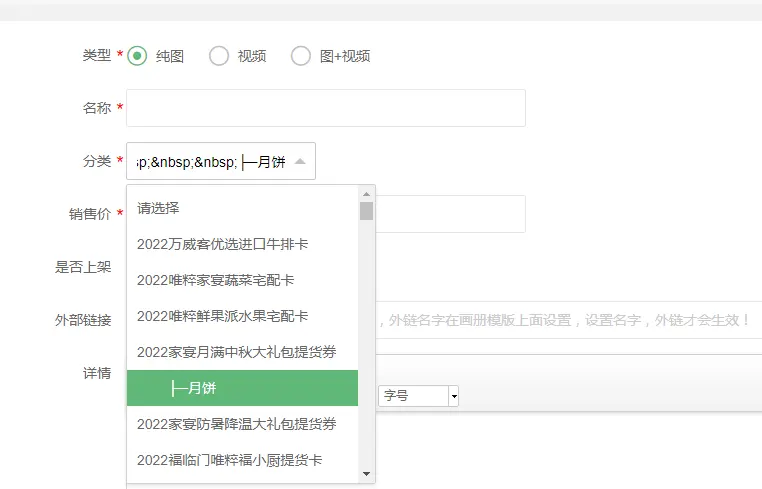This screenshot has height=489, width=762.
Task: Click the 分类 select box text
Action: (210, 161)
